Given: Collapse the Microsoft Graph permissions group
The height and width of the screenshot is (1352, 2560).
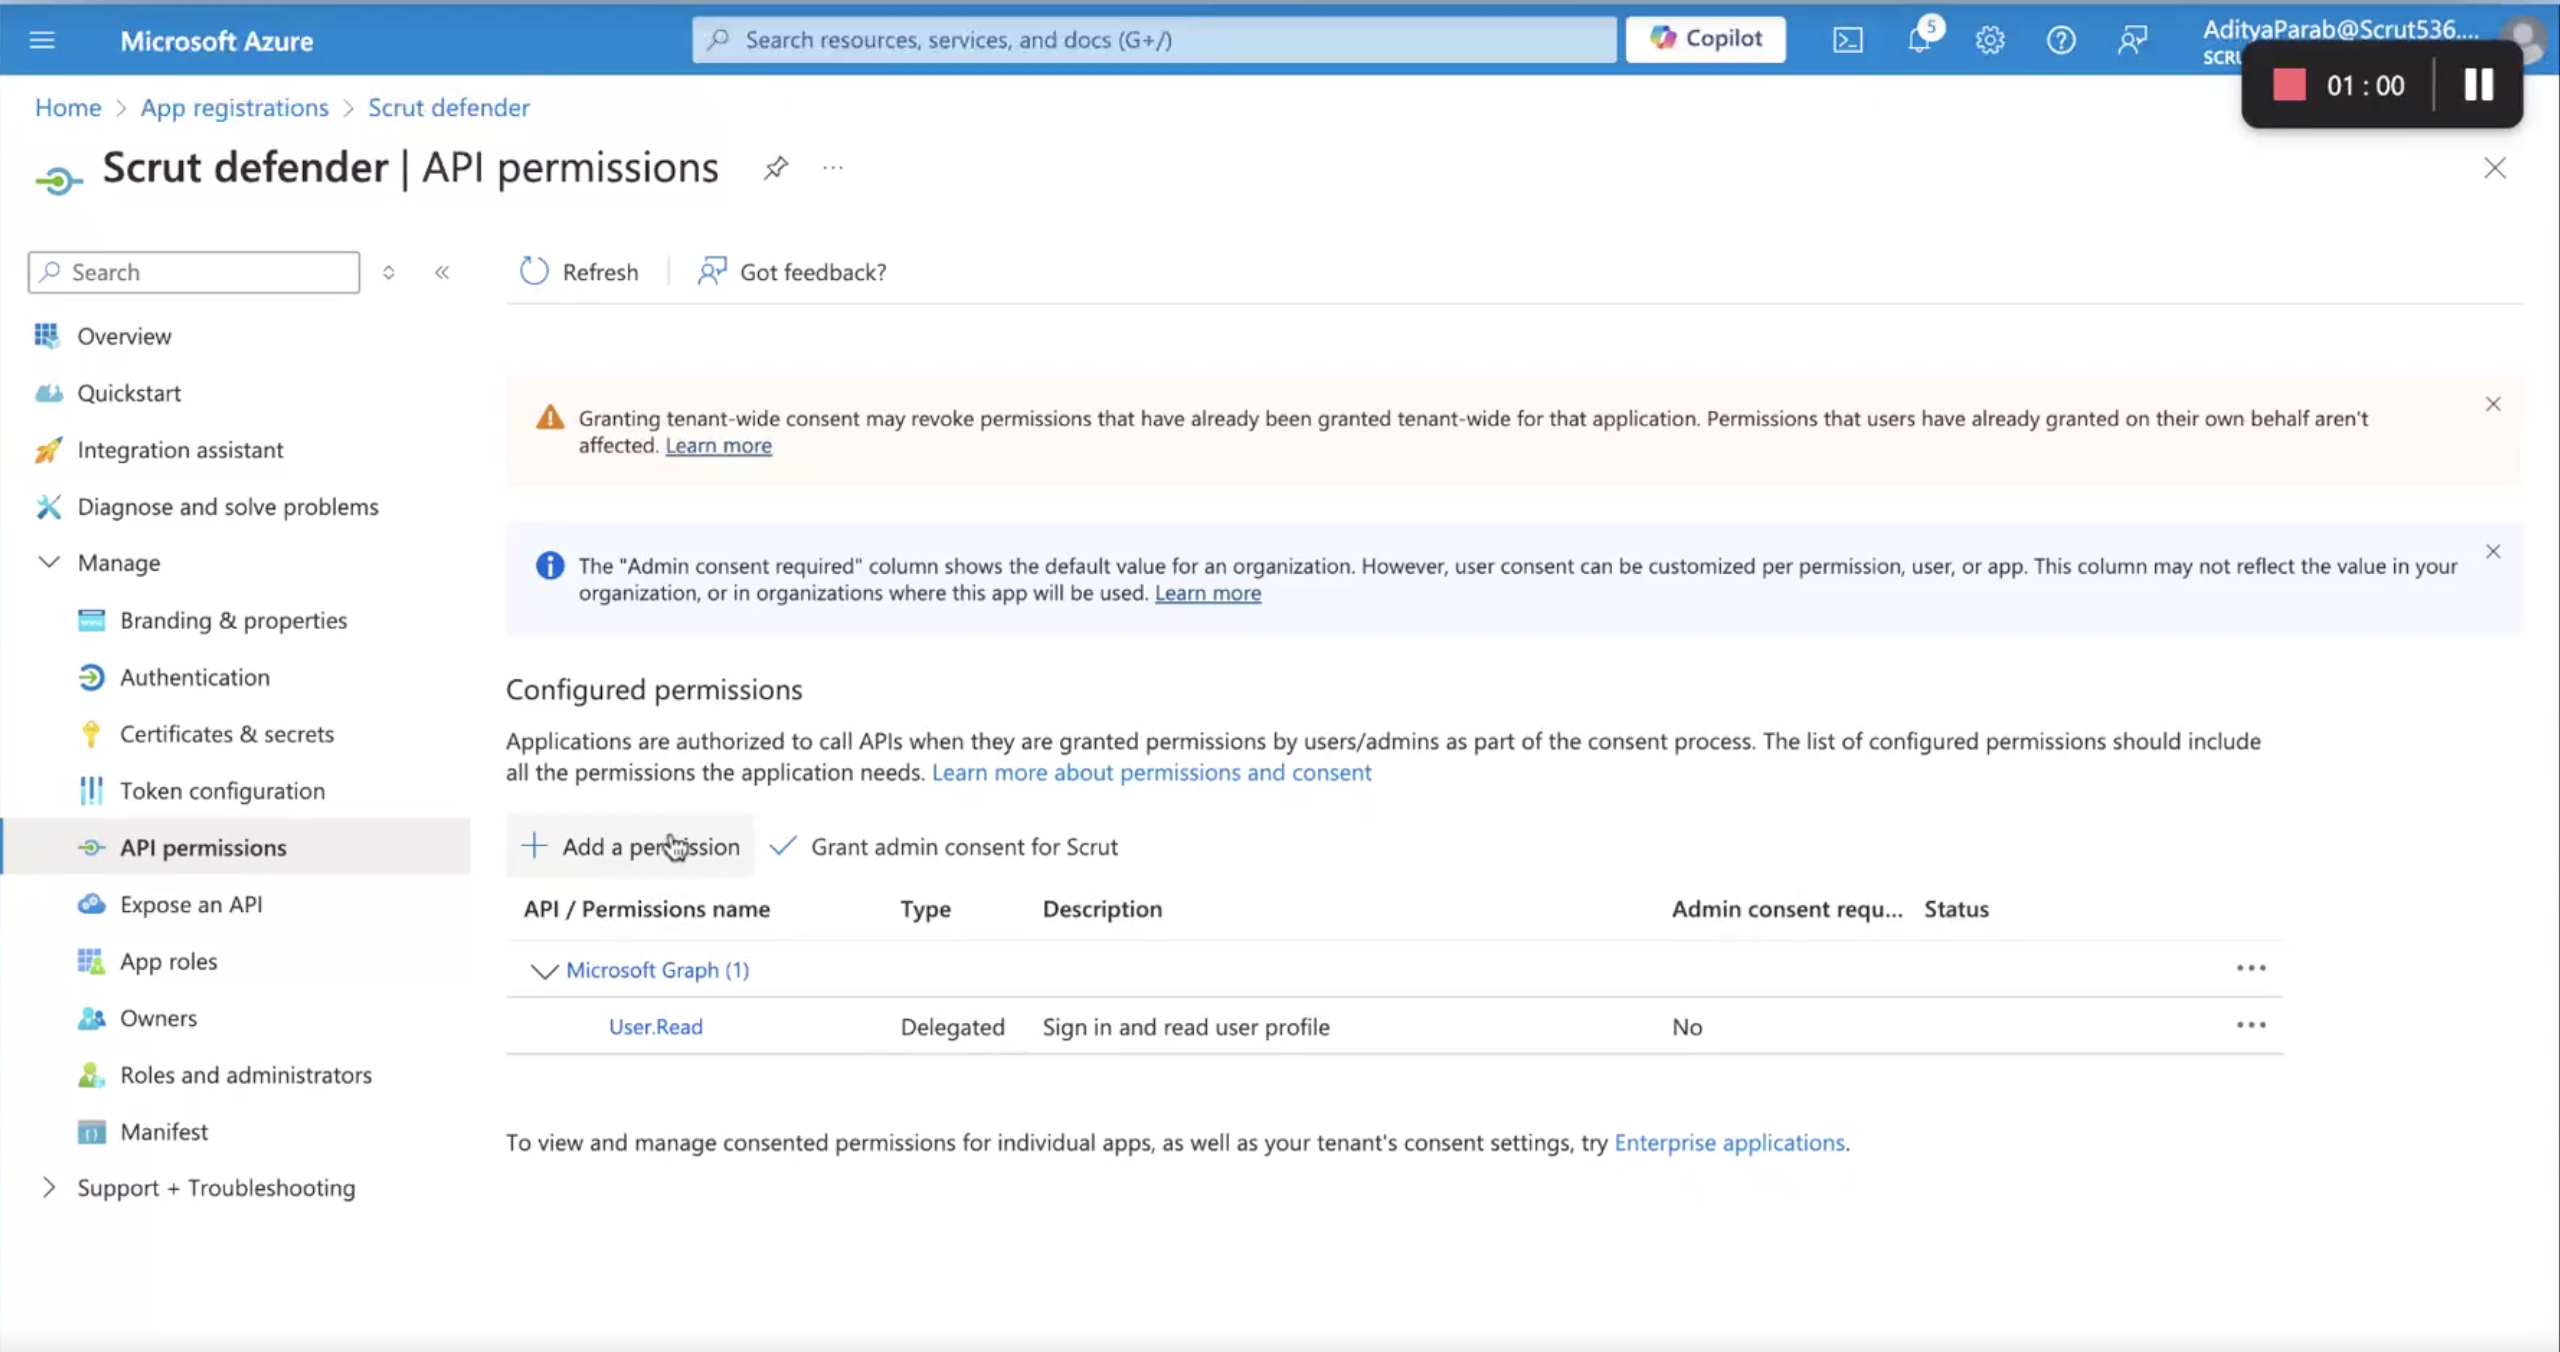Looking at the screenshot, I should point(543,970).
